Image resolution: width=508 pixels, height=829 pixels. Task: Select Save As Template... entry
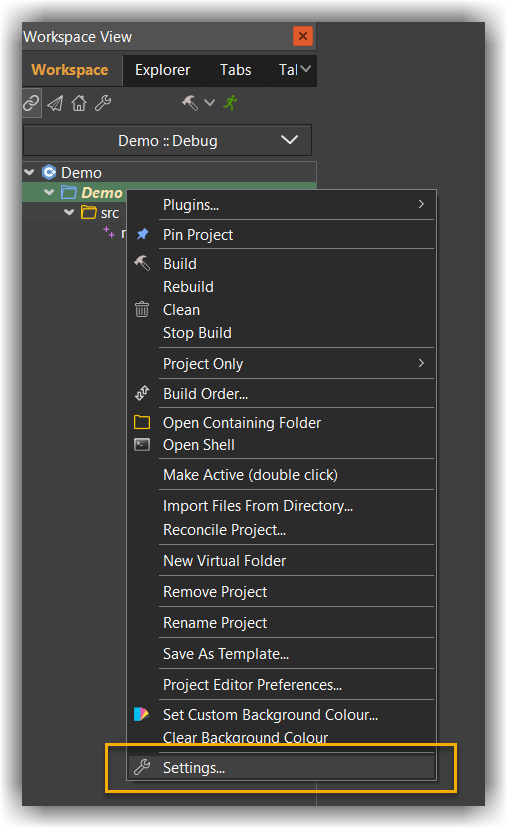point(281,654)
